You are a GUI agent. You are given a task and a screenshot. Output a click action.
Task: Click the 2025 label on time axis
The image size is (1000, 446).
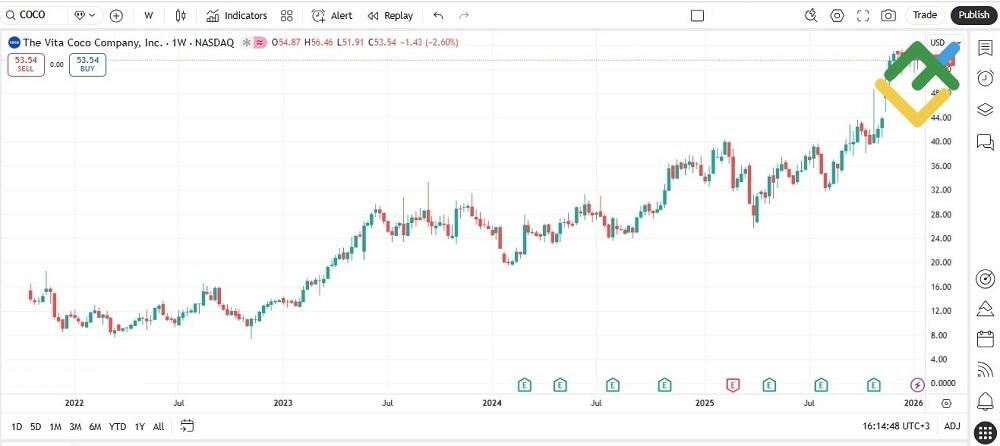tap(705, 403)
